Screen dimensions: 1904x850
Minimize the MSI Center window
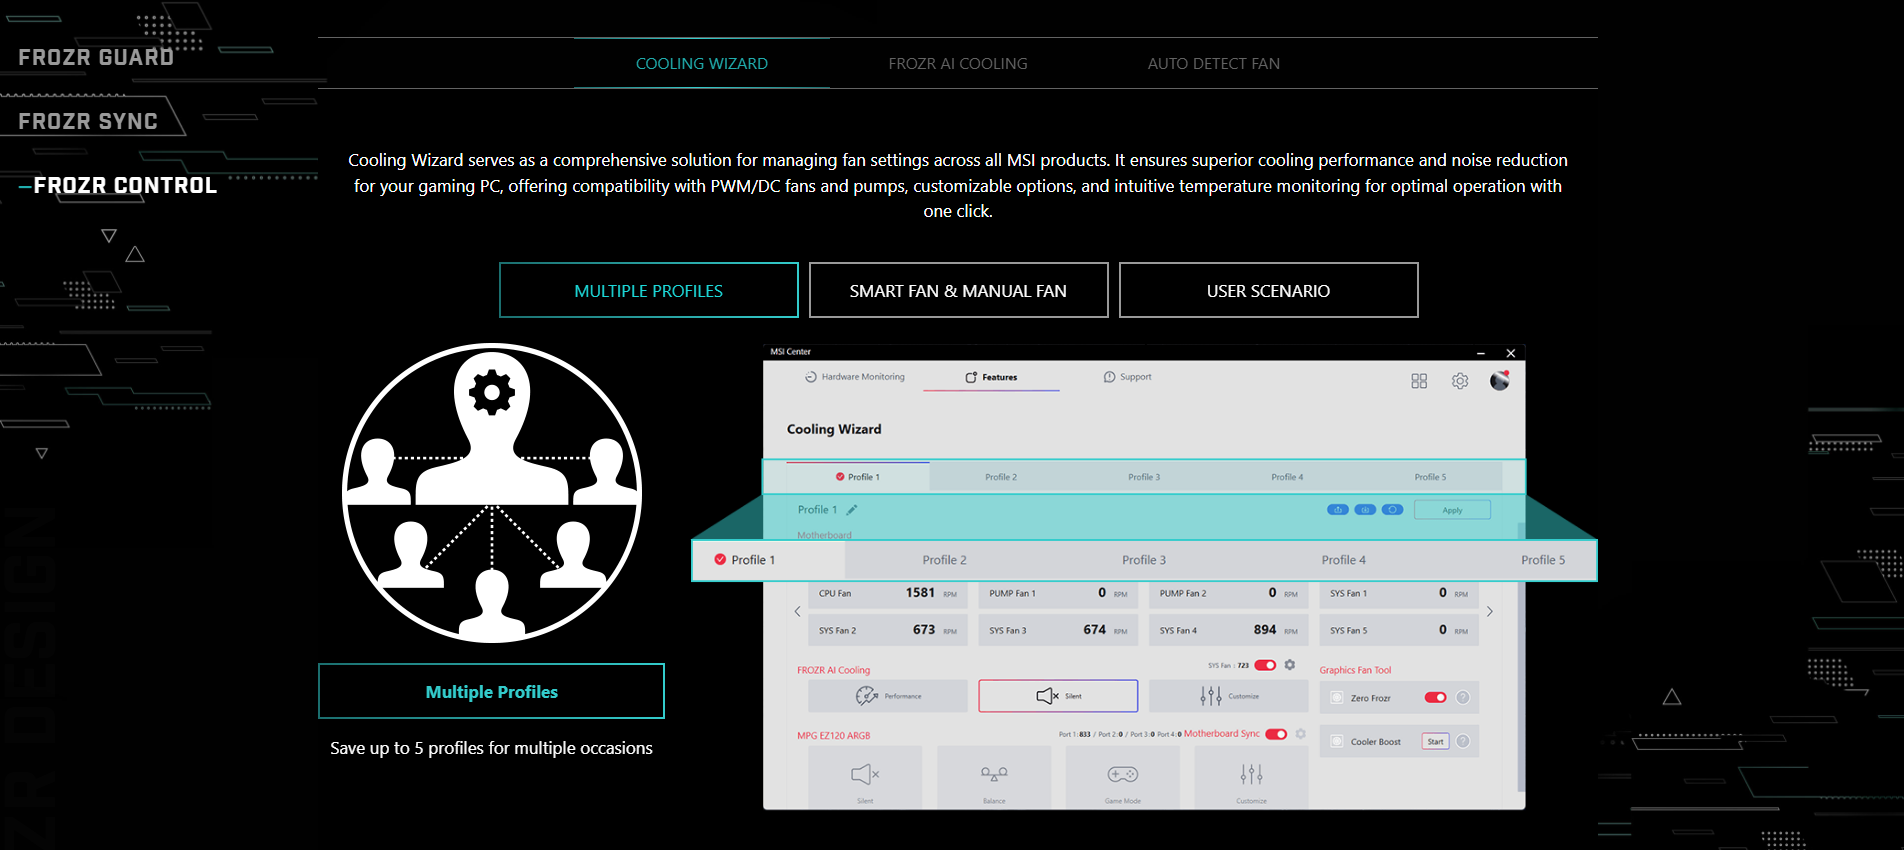[1481, 353]
